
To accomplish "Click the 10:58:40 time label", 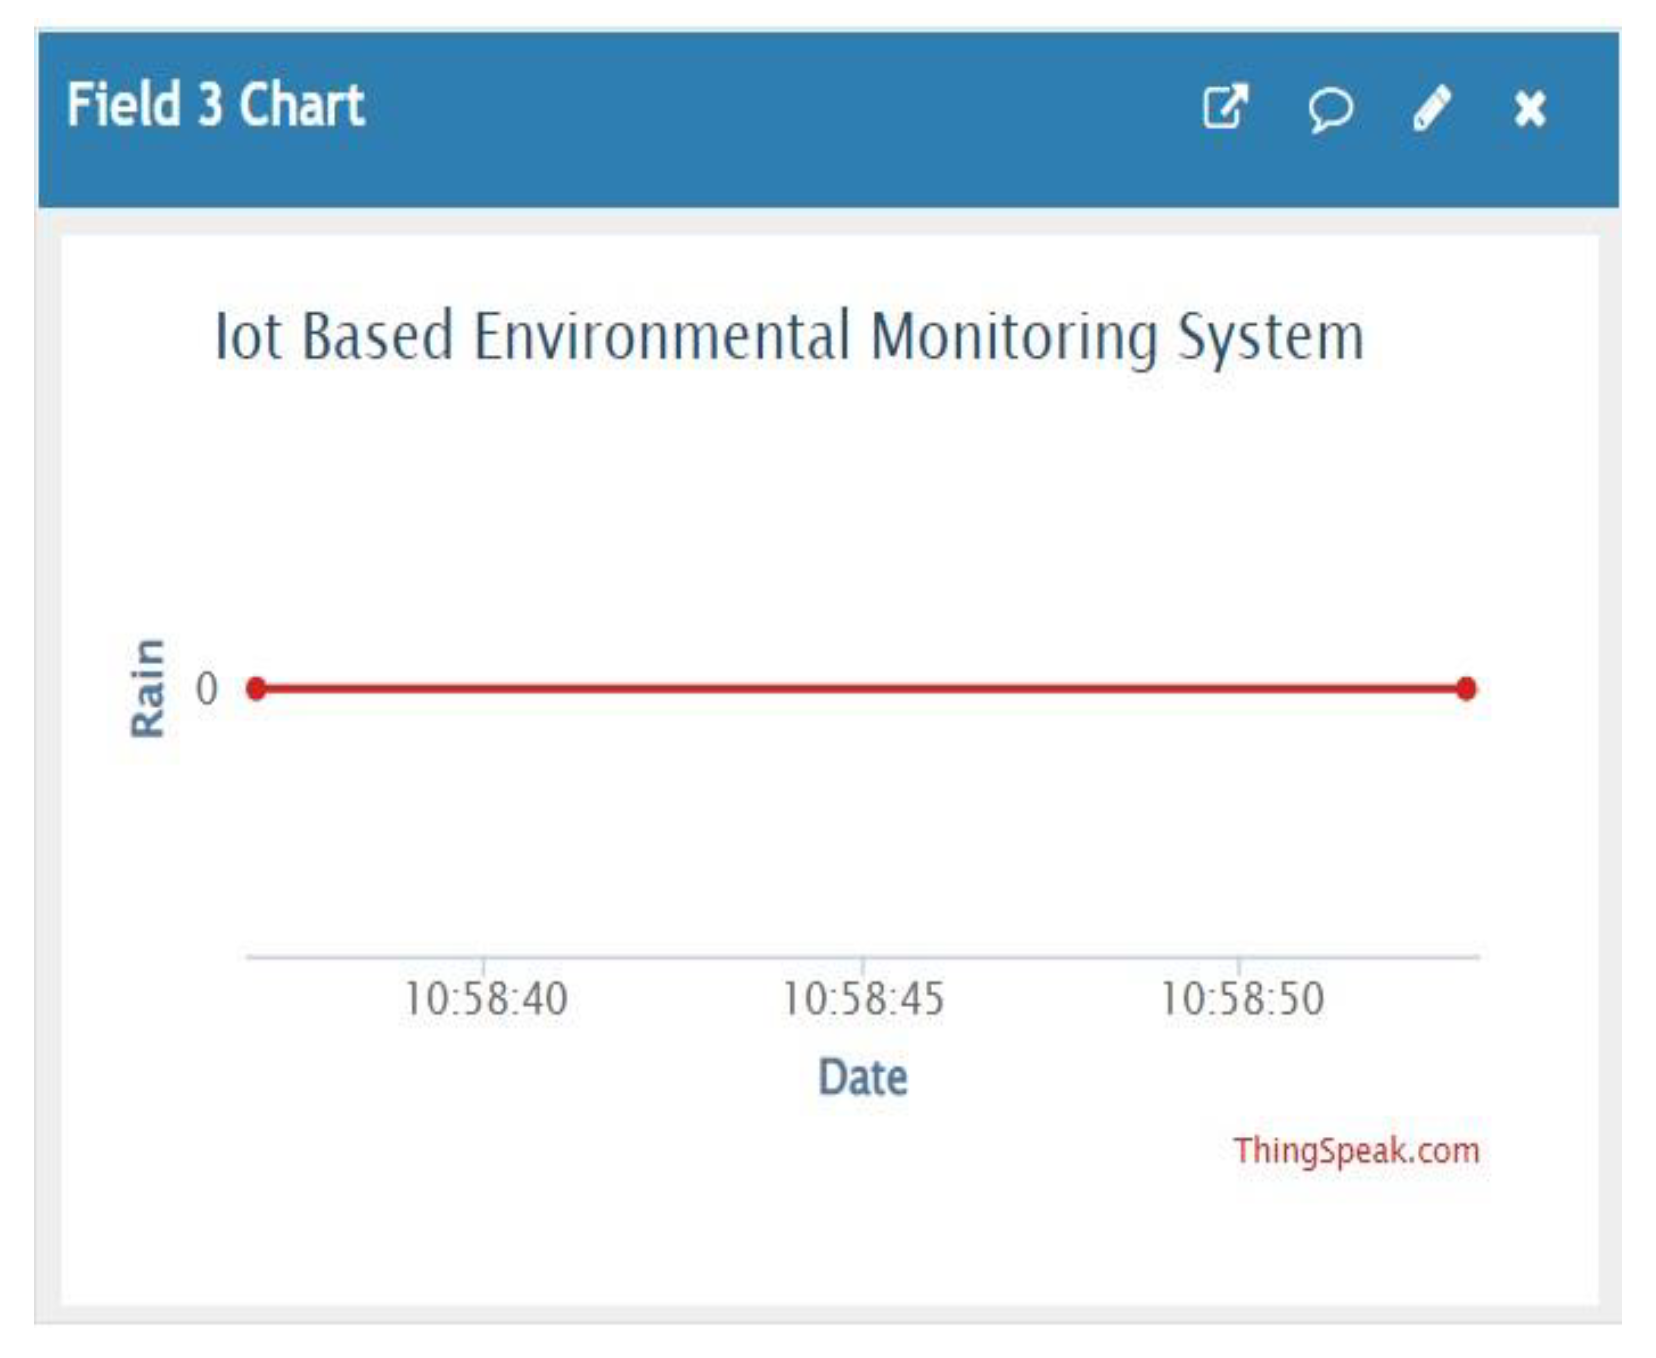I will tap(485, 999).
